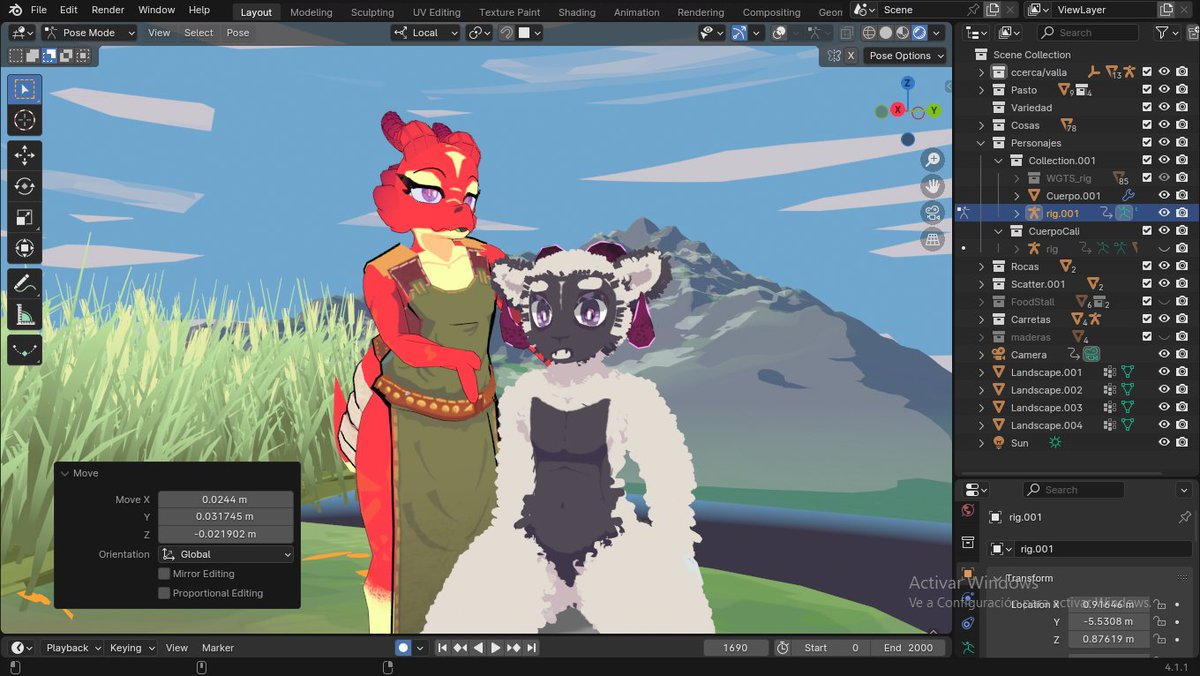
Task: Switch to the Sculpting workspace tab
Action: click(x=372, y=12)
